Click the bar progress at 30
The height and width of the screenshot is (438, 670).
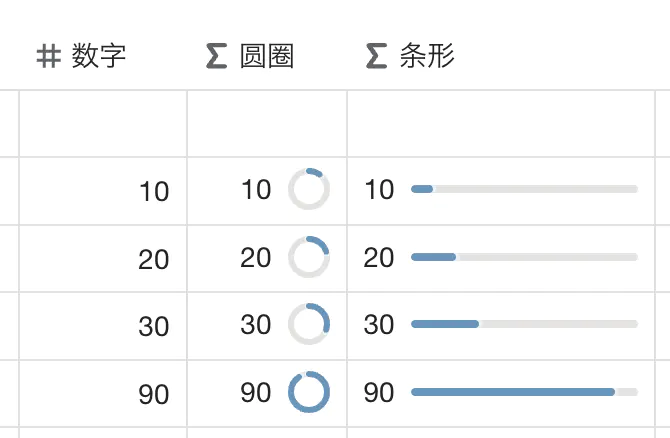point(524,324)
